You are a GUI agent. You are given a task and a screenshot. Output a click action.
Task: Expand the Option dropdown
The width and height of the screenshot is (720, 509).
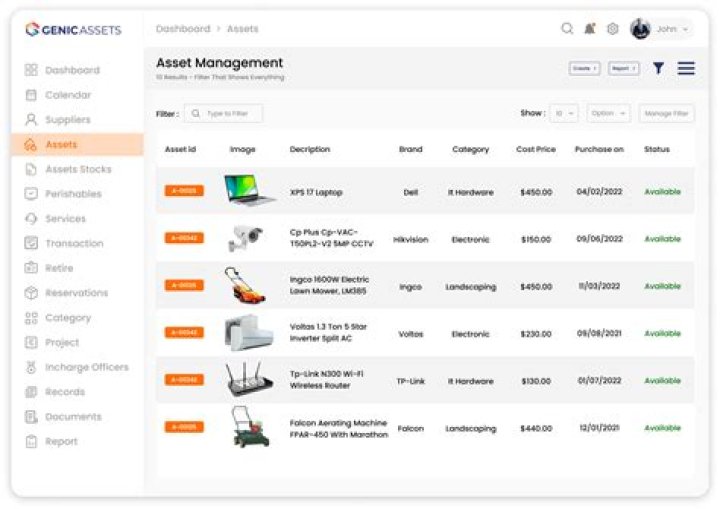pos(608,114)
